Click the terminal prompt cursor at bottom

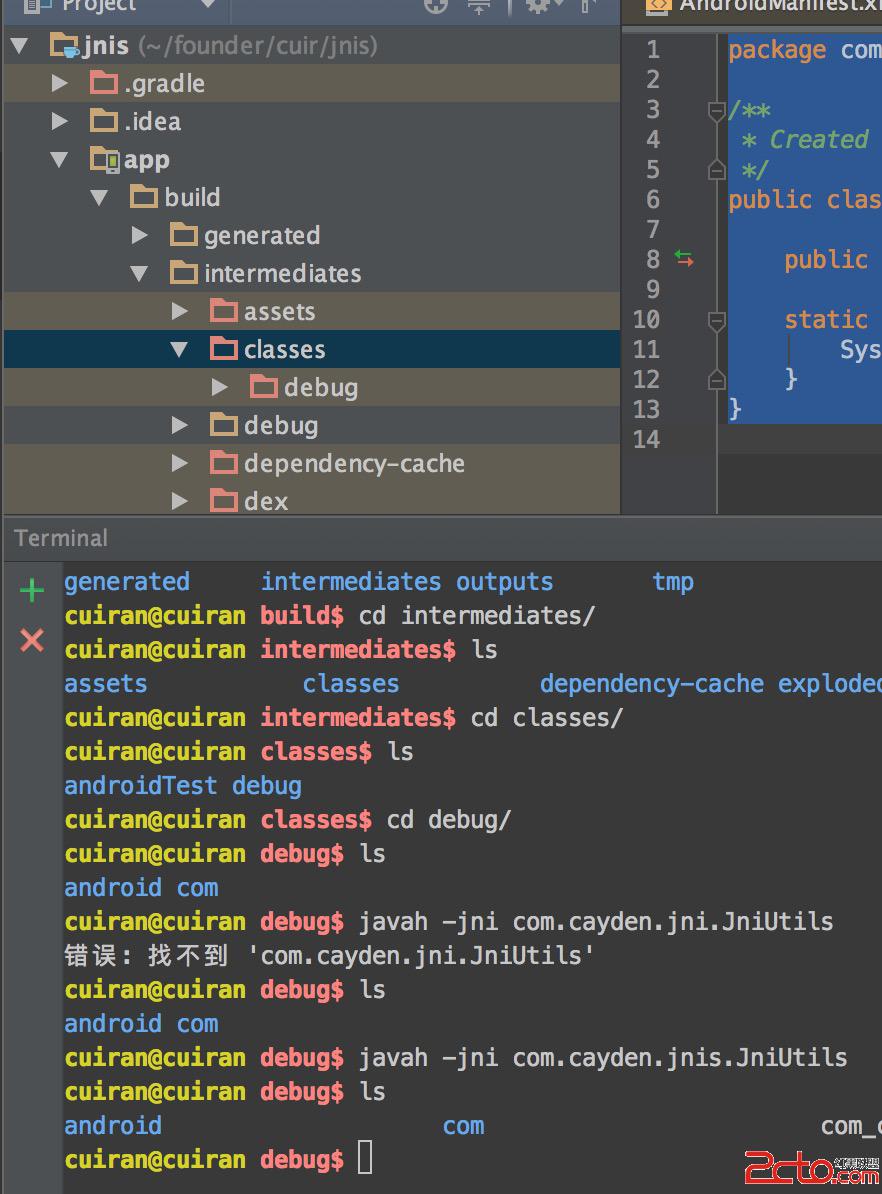[365, 1159]
